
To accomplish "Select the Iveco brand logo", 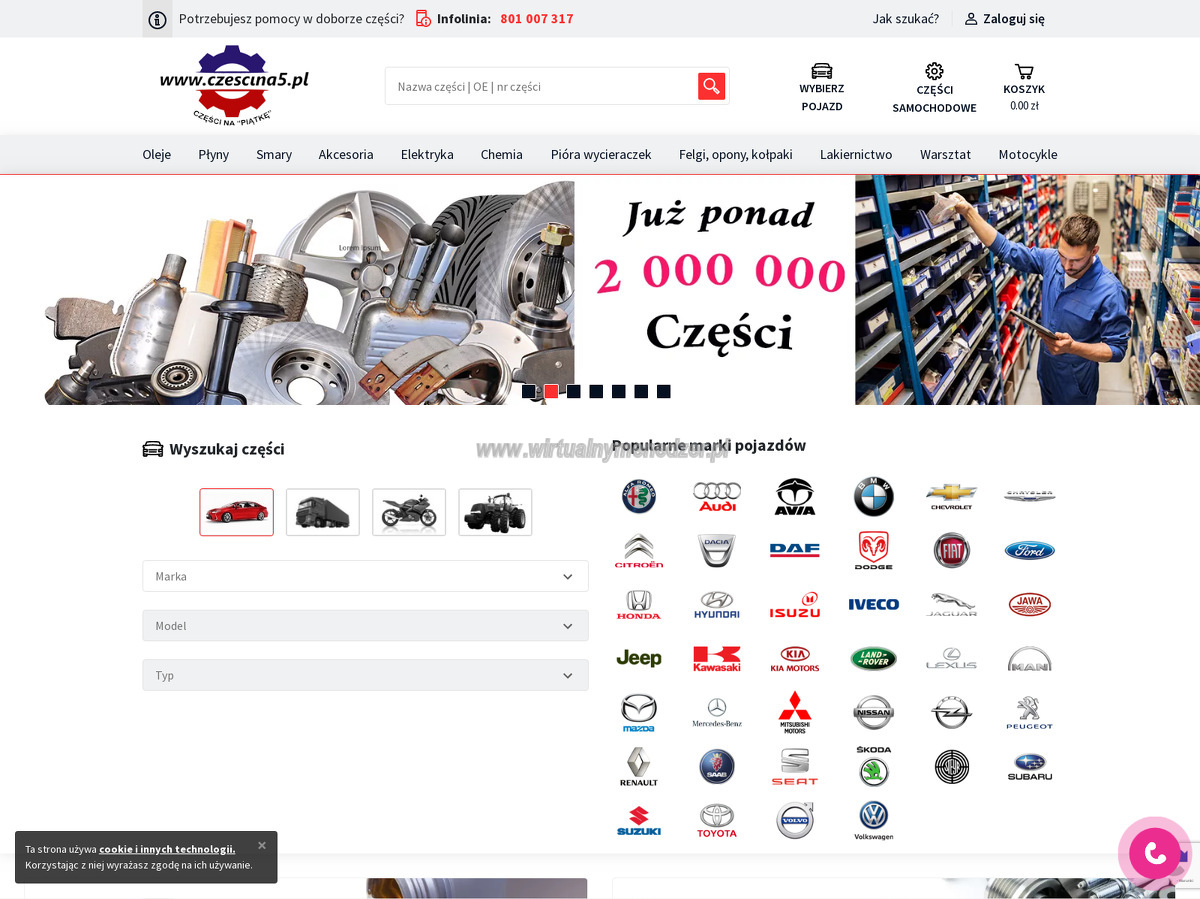I will (873, 604).
